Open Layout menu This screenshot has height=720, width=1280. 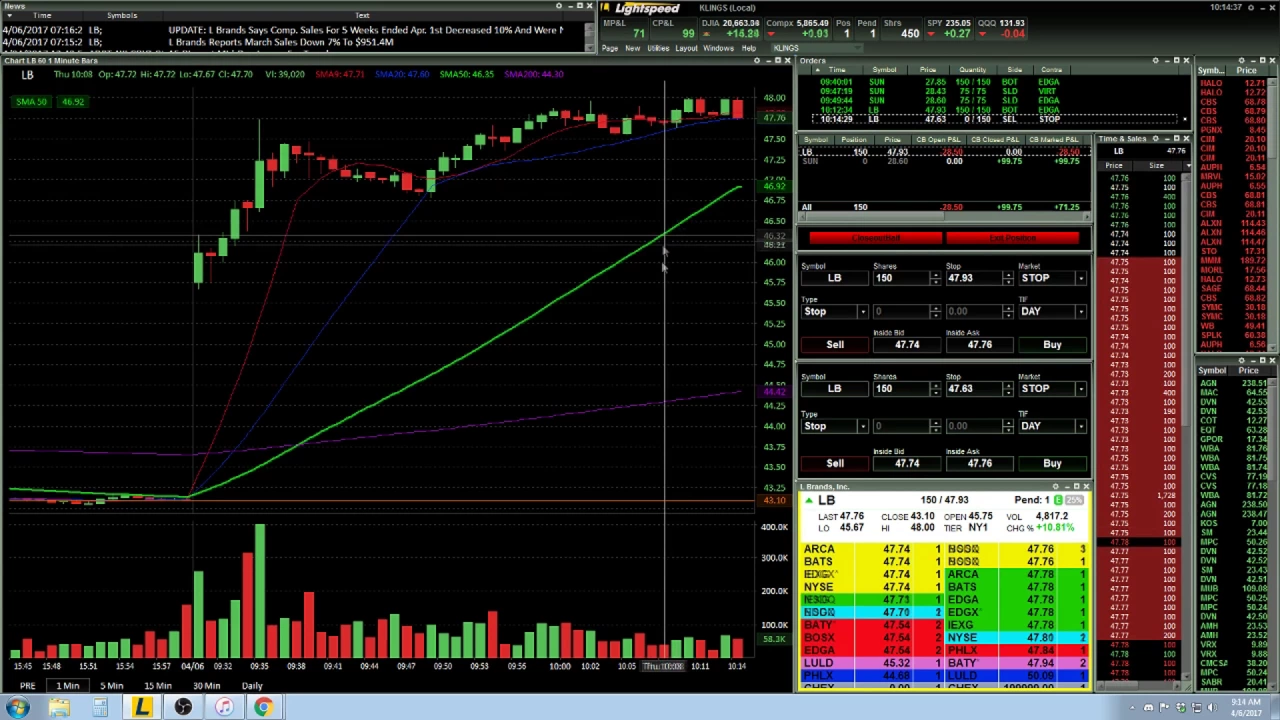point(686,48)
